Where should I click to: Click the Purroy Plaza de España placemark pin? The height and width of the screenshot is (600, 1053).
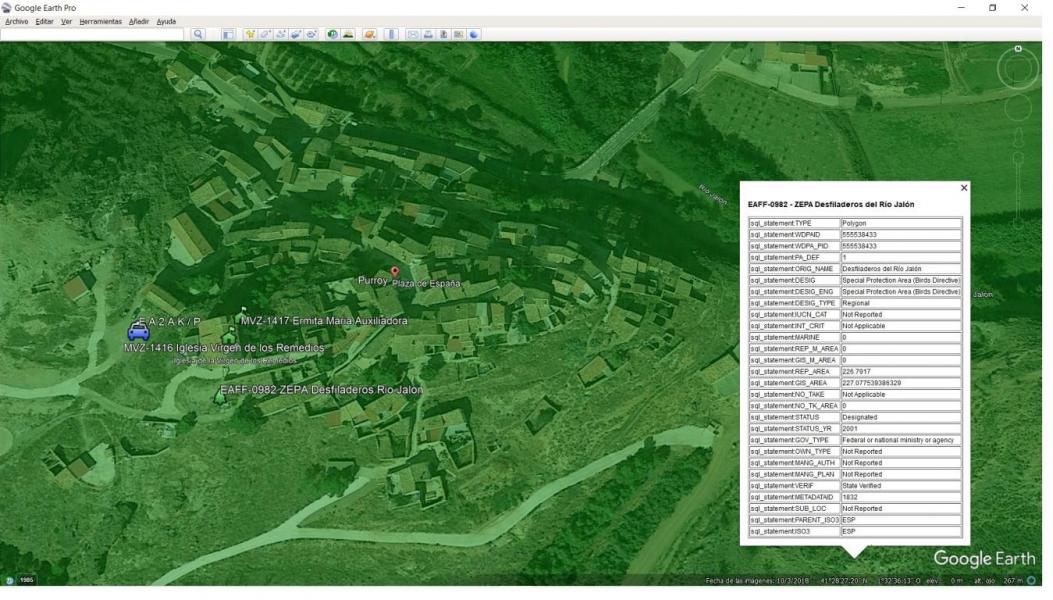(x=395, y=271)
